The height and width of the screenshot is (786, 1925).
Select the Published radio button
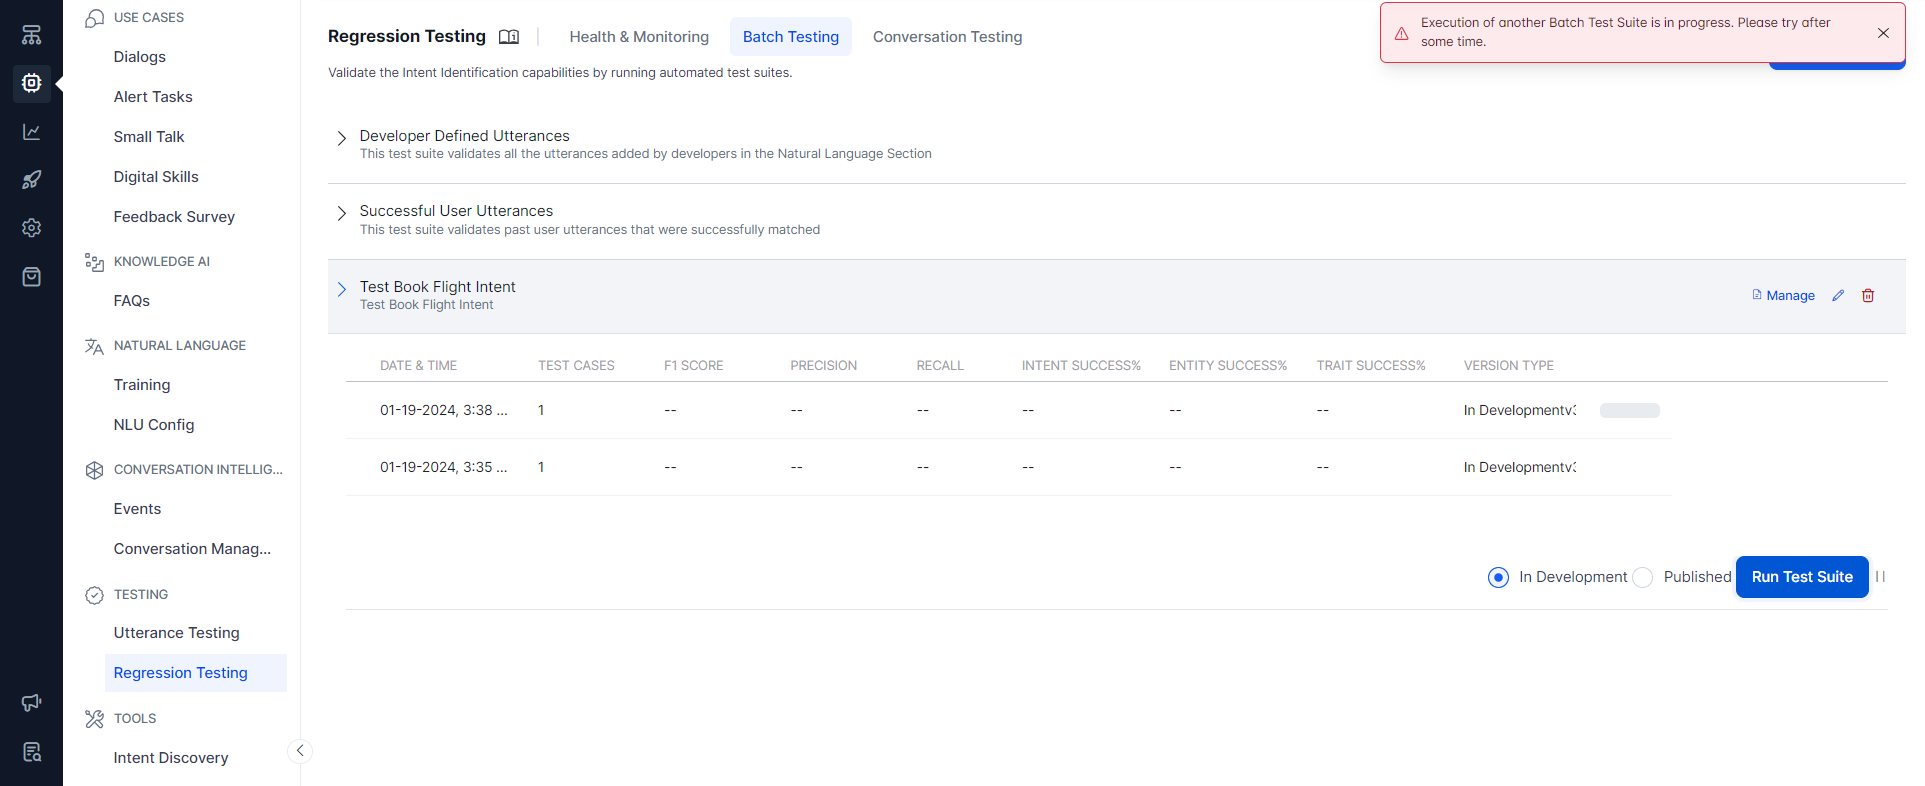click(x=1643, y=578)
